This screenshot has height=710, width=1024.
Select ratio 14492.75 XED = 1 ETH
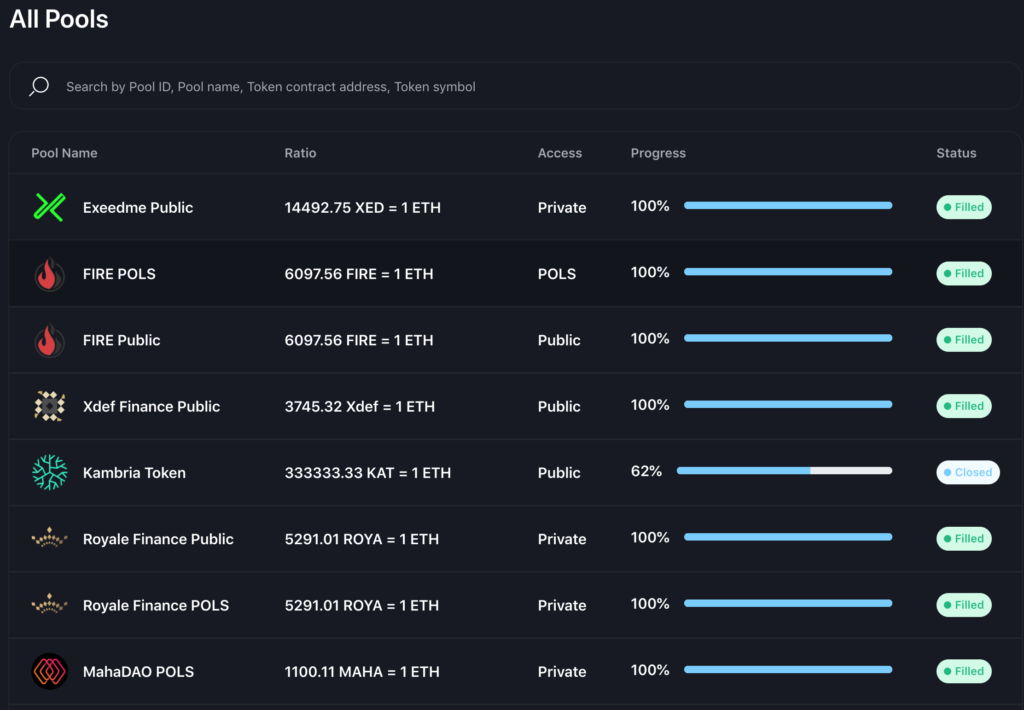coord(362,208)
